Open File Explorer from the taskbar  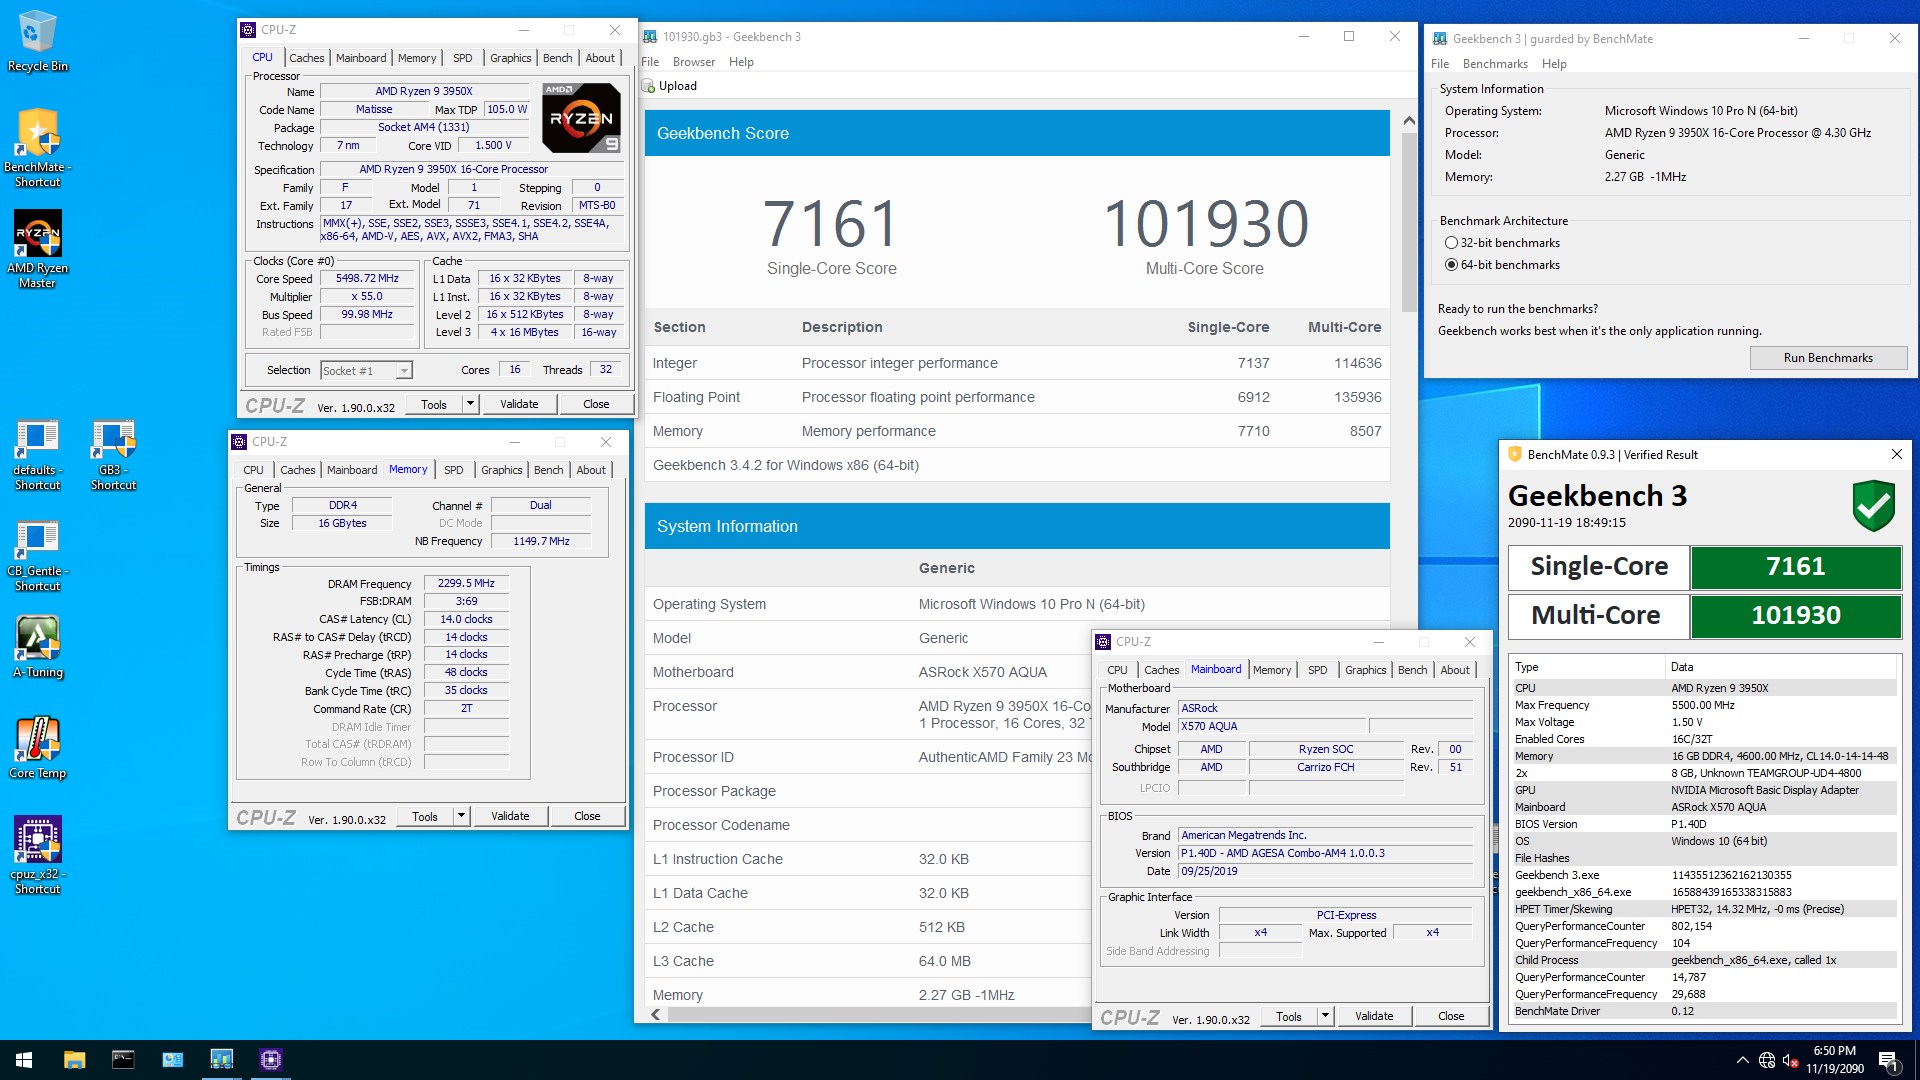pos(74,1060)
